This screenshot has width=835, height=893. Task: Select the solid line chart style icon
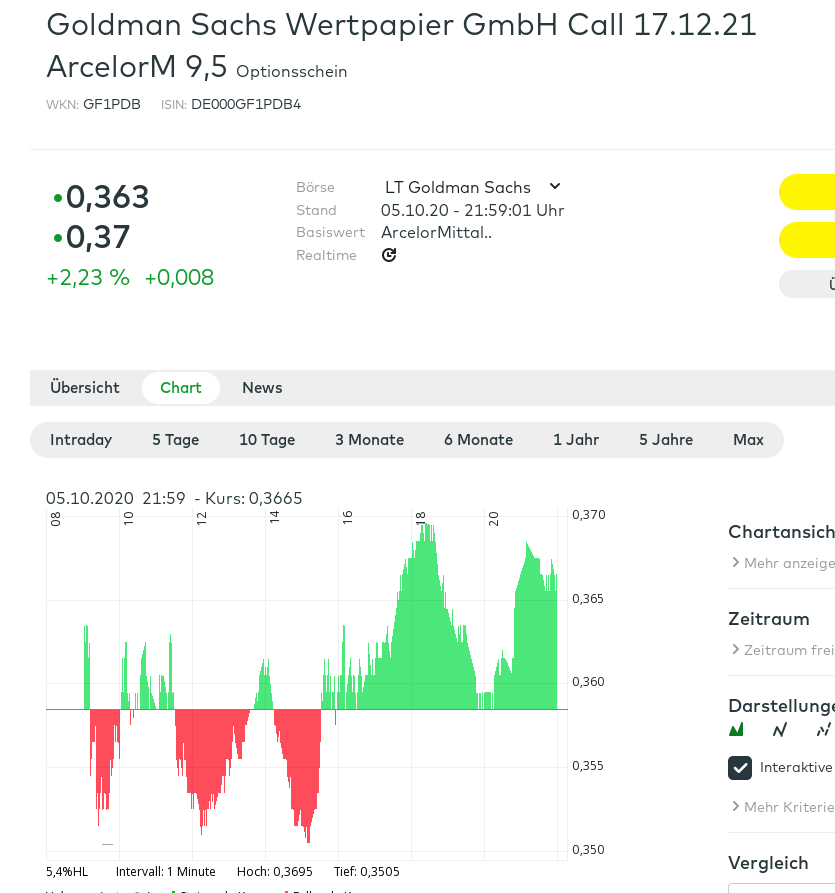tap(780, 730)
